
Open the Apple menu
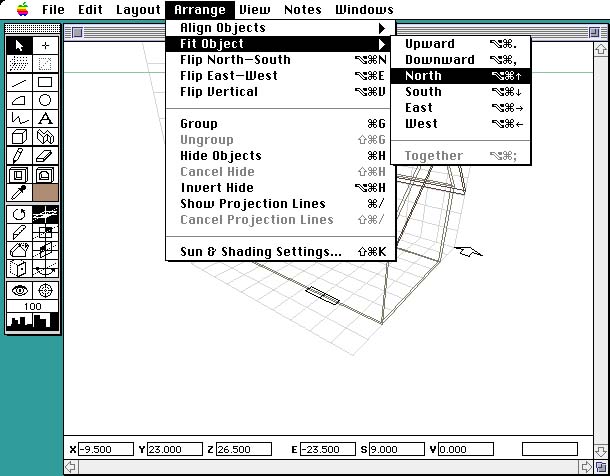click(x=22, y=10)
